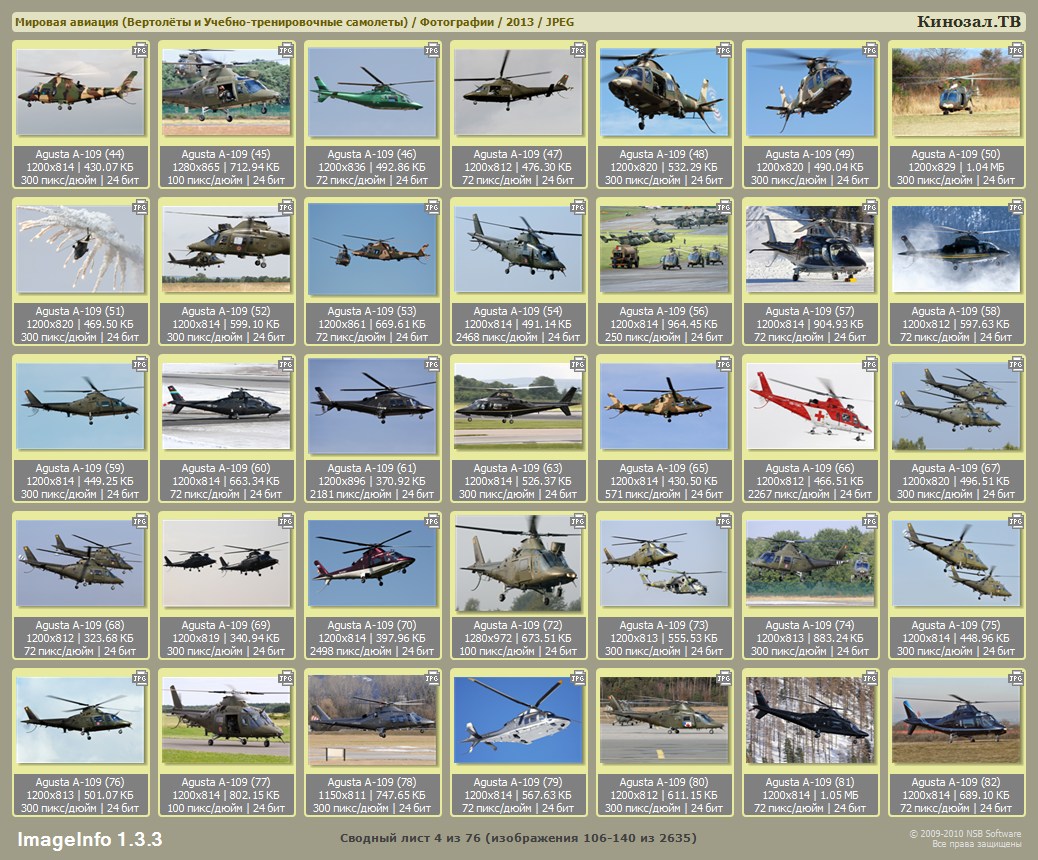Click the Кинозал.ТВ logo link
This screenshot has width=1038, height=860.
968,22
